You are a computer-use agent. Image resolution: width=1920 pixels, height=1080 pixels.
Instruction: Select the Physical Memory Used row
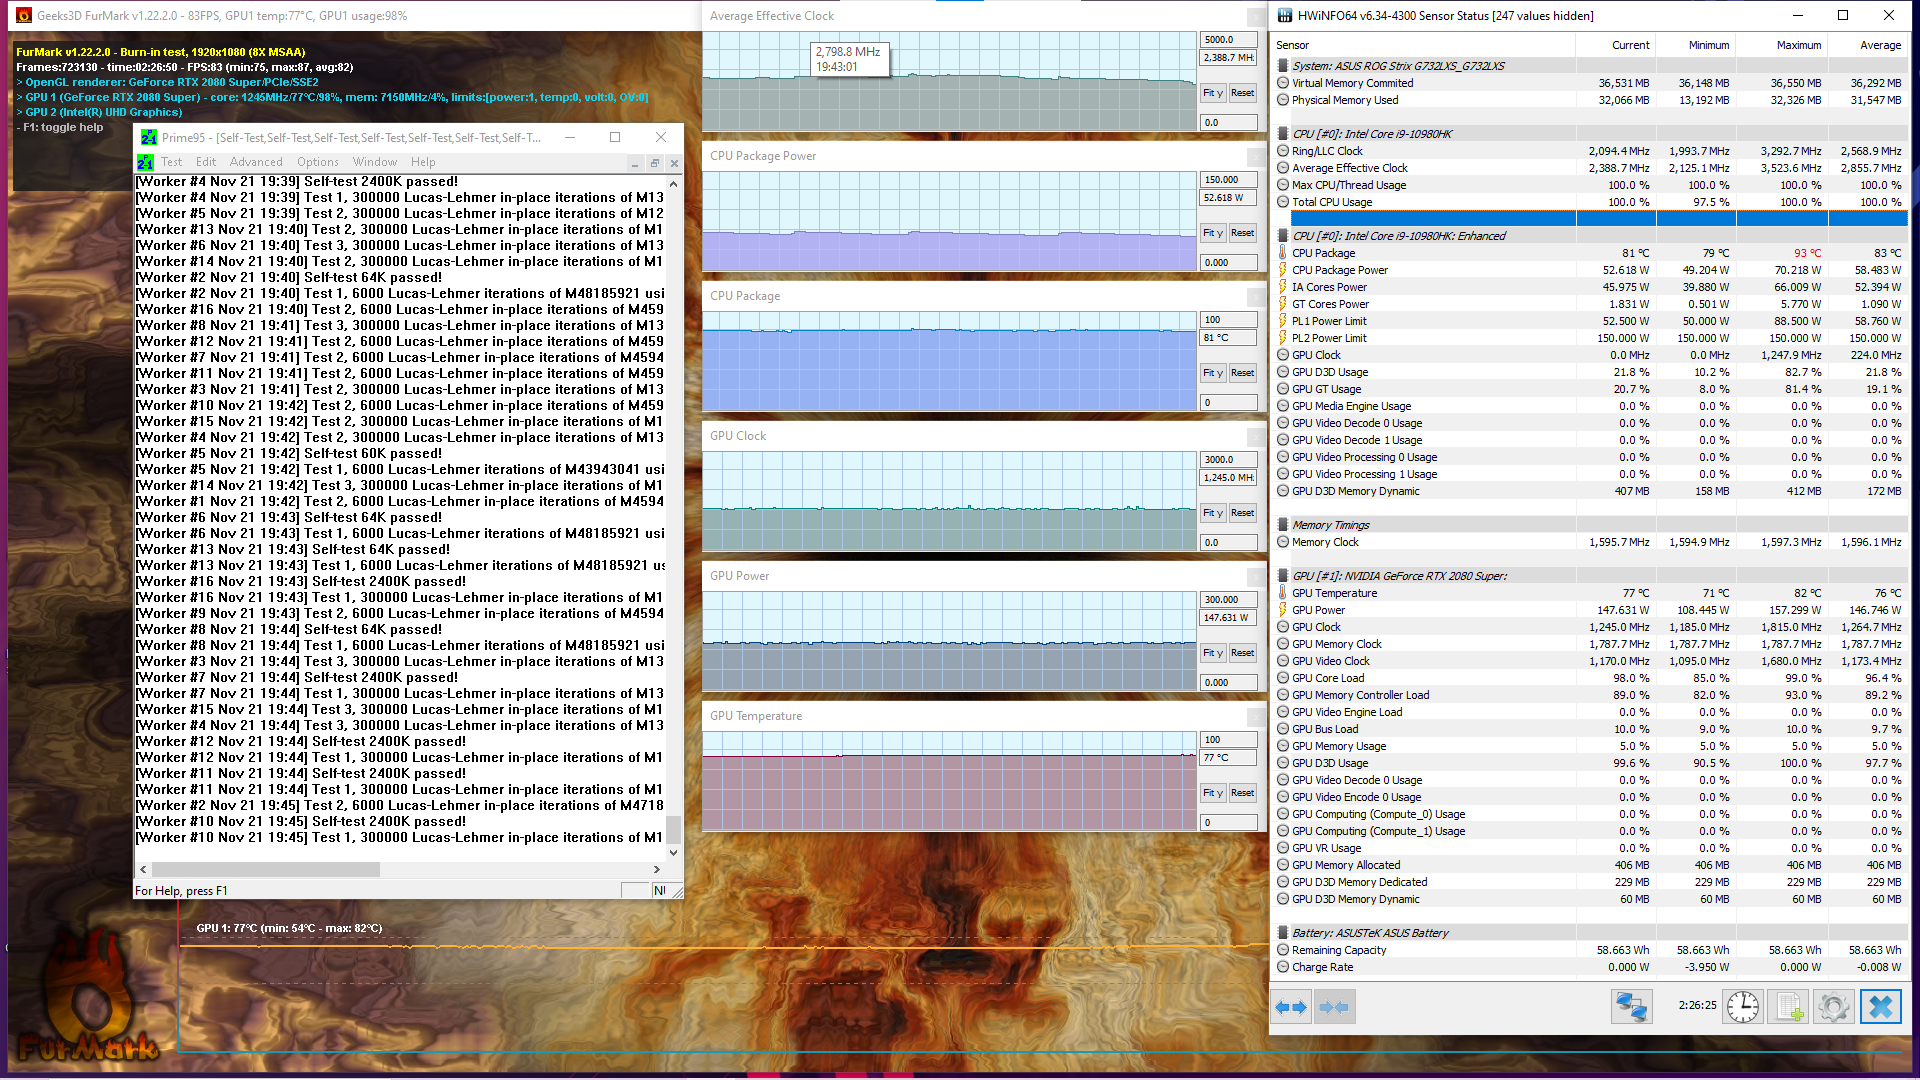tap(1590, 100)
